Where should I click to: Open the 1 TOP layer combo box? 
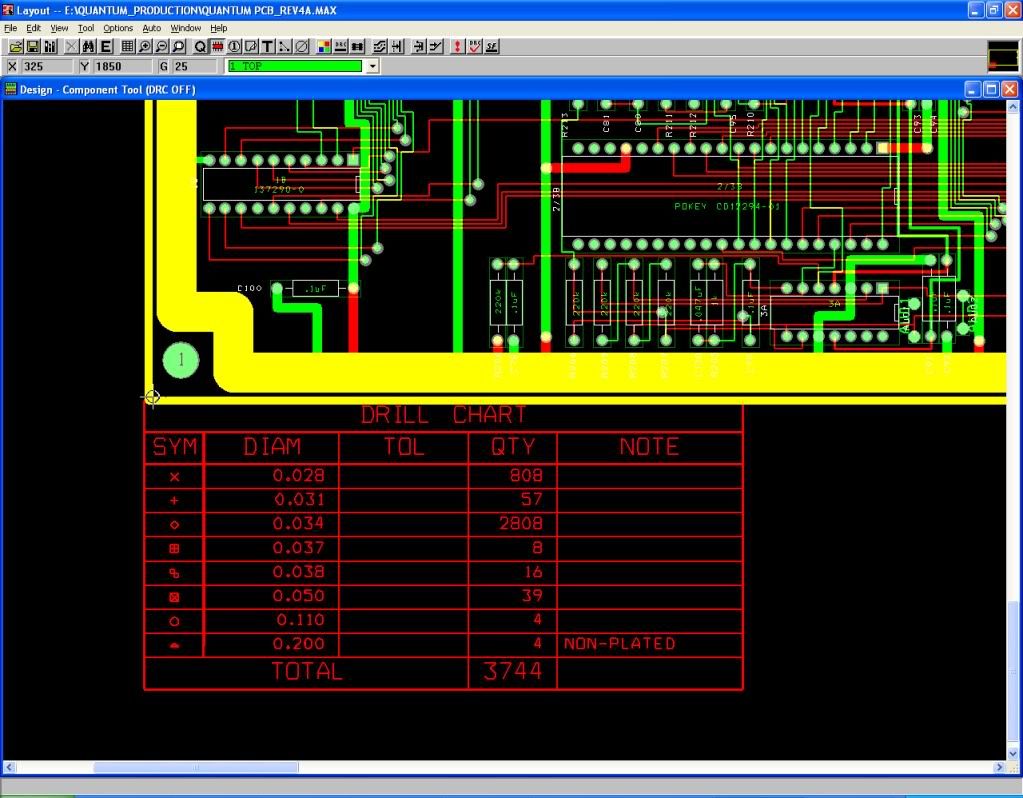pyautogui.click(x=295, y=66)
